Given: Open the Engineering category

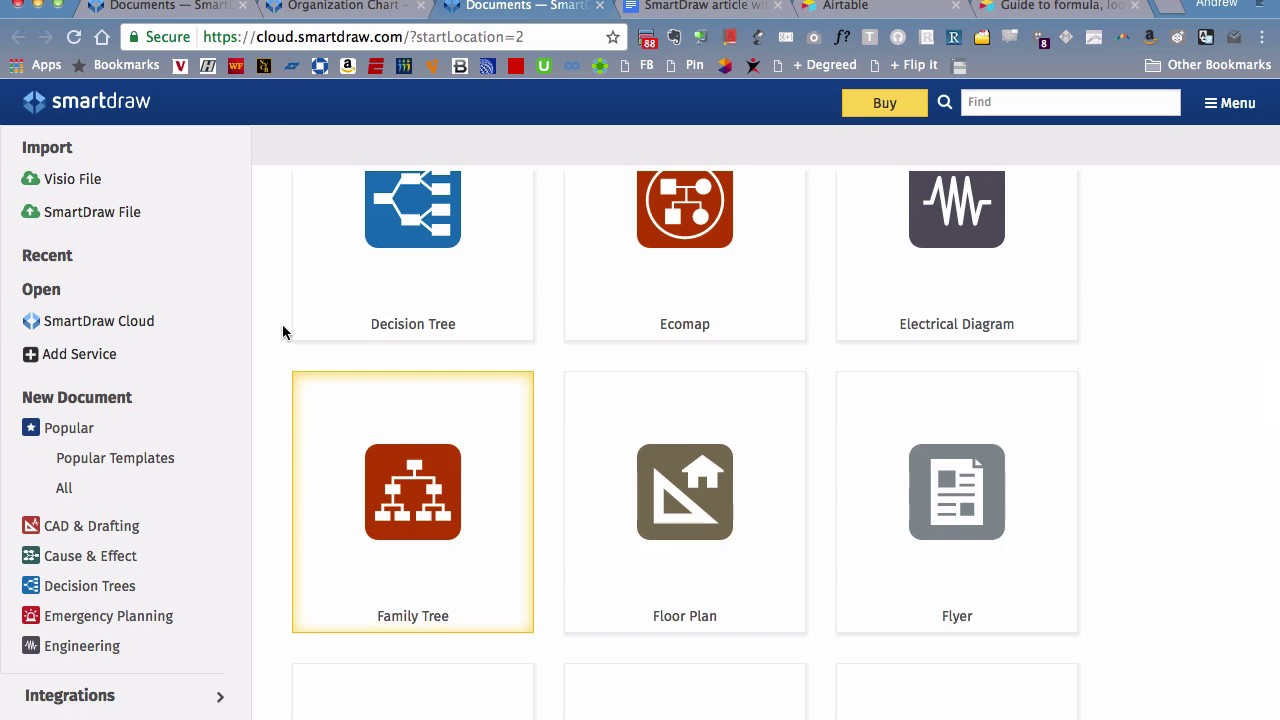Looking at the screenshot, I should [x=81, y=646].
